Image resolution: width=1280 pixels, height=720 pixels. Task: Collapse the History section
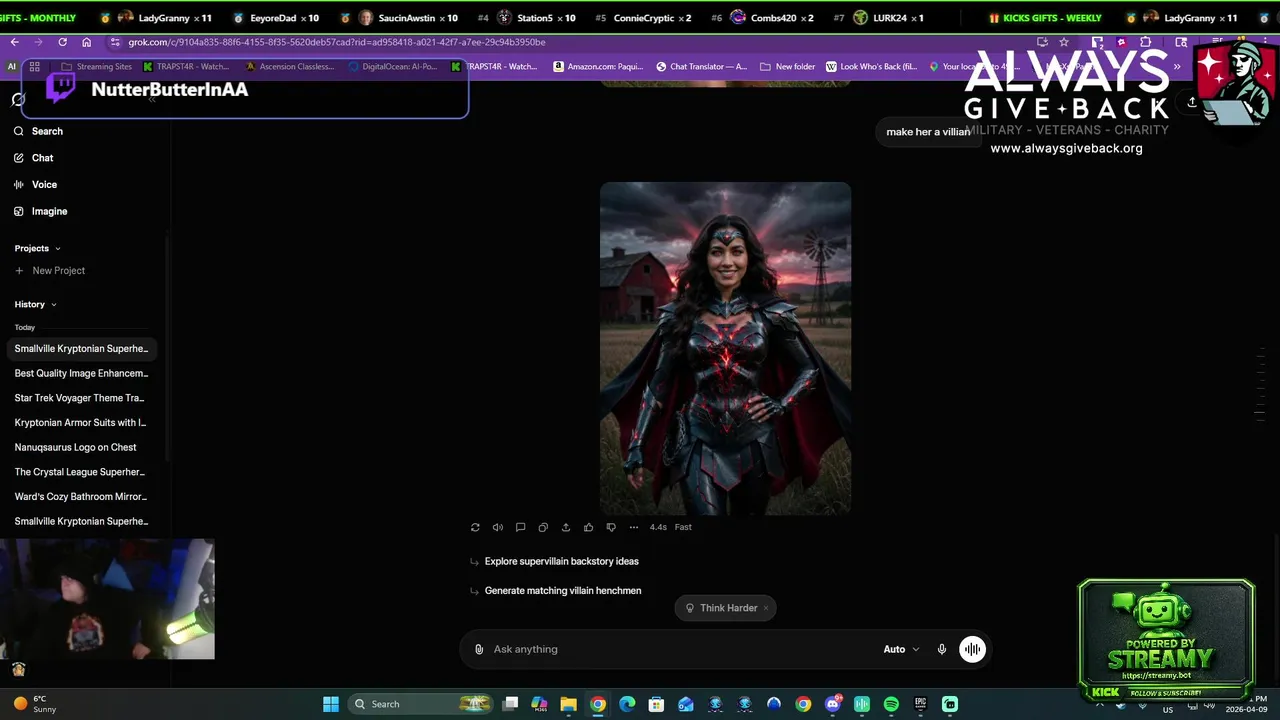[x=36, y=304]
